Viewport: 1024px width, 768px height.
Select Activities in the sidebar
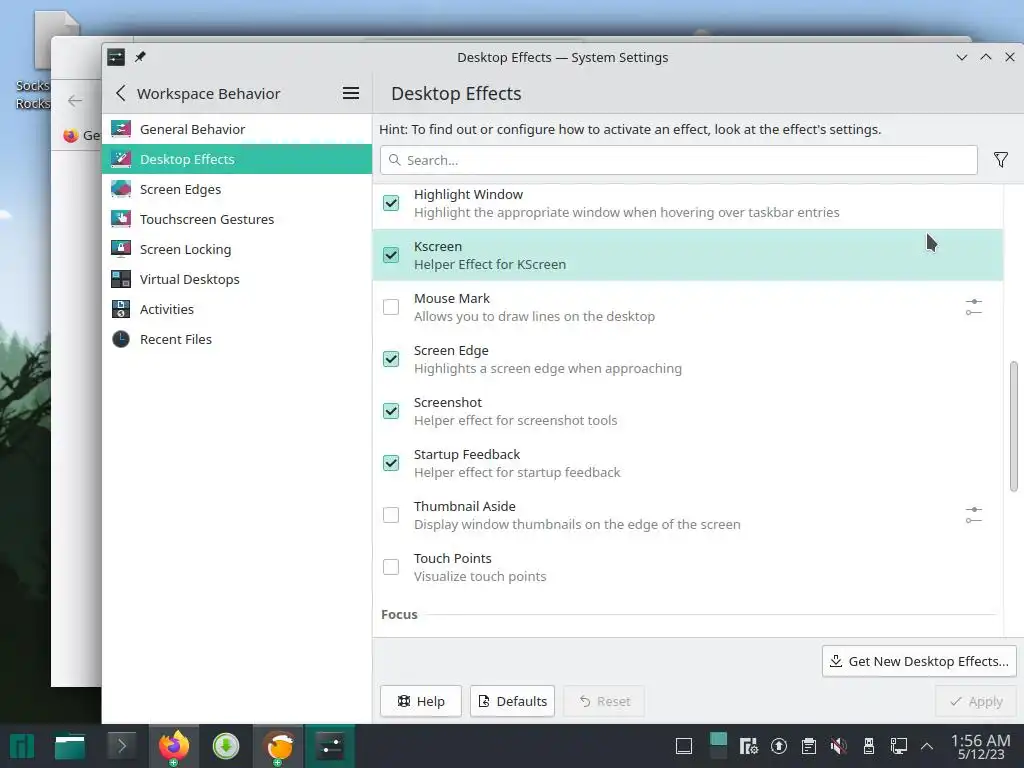pos(236,310)
